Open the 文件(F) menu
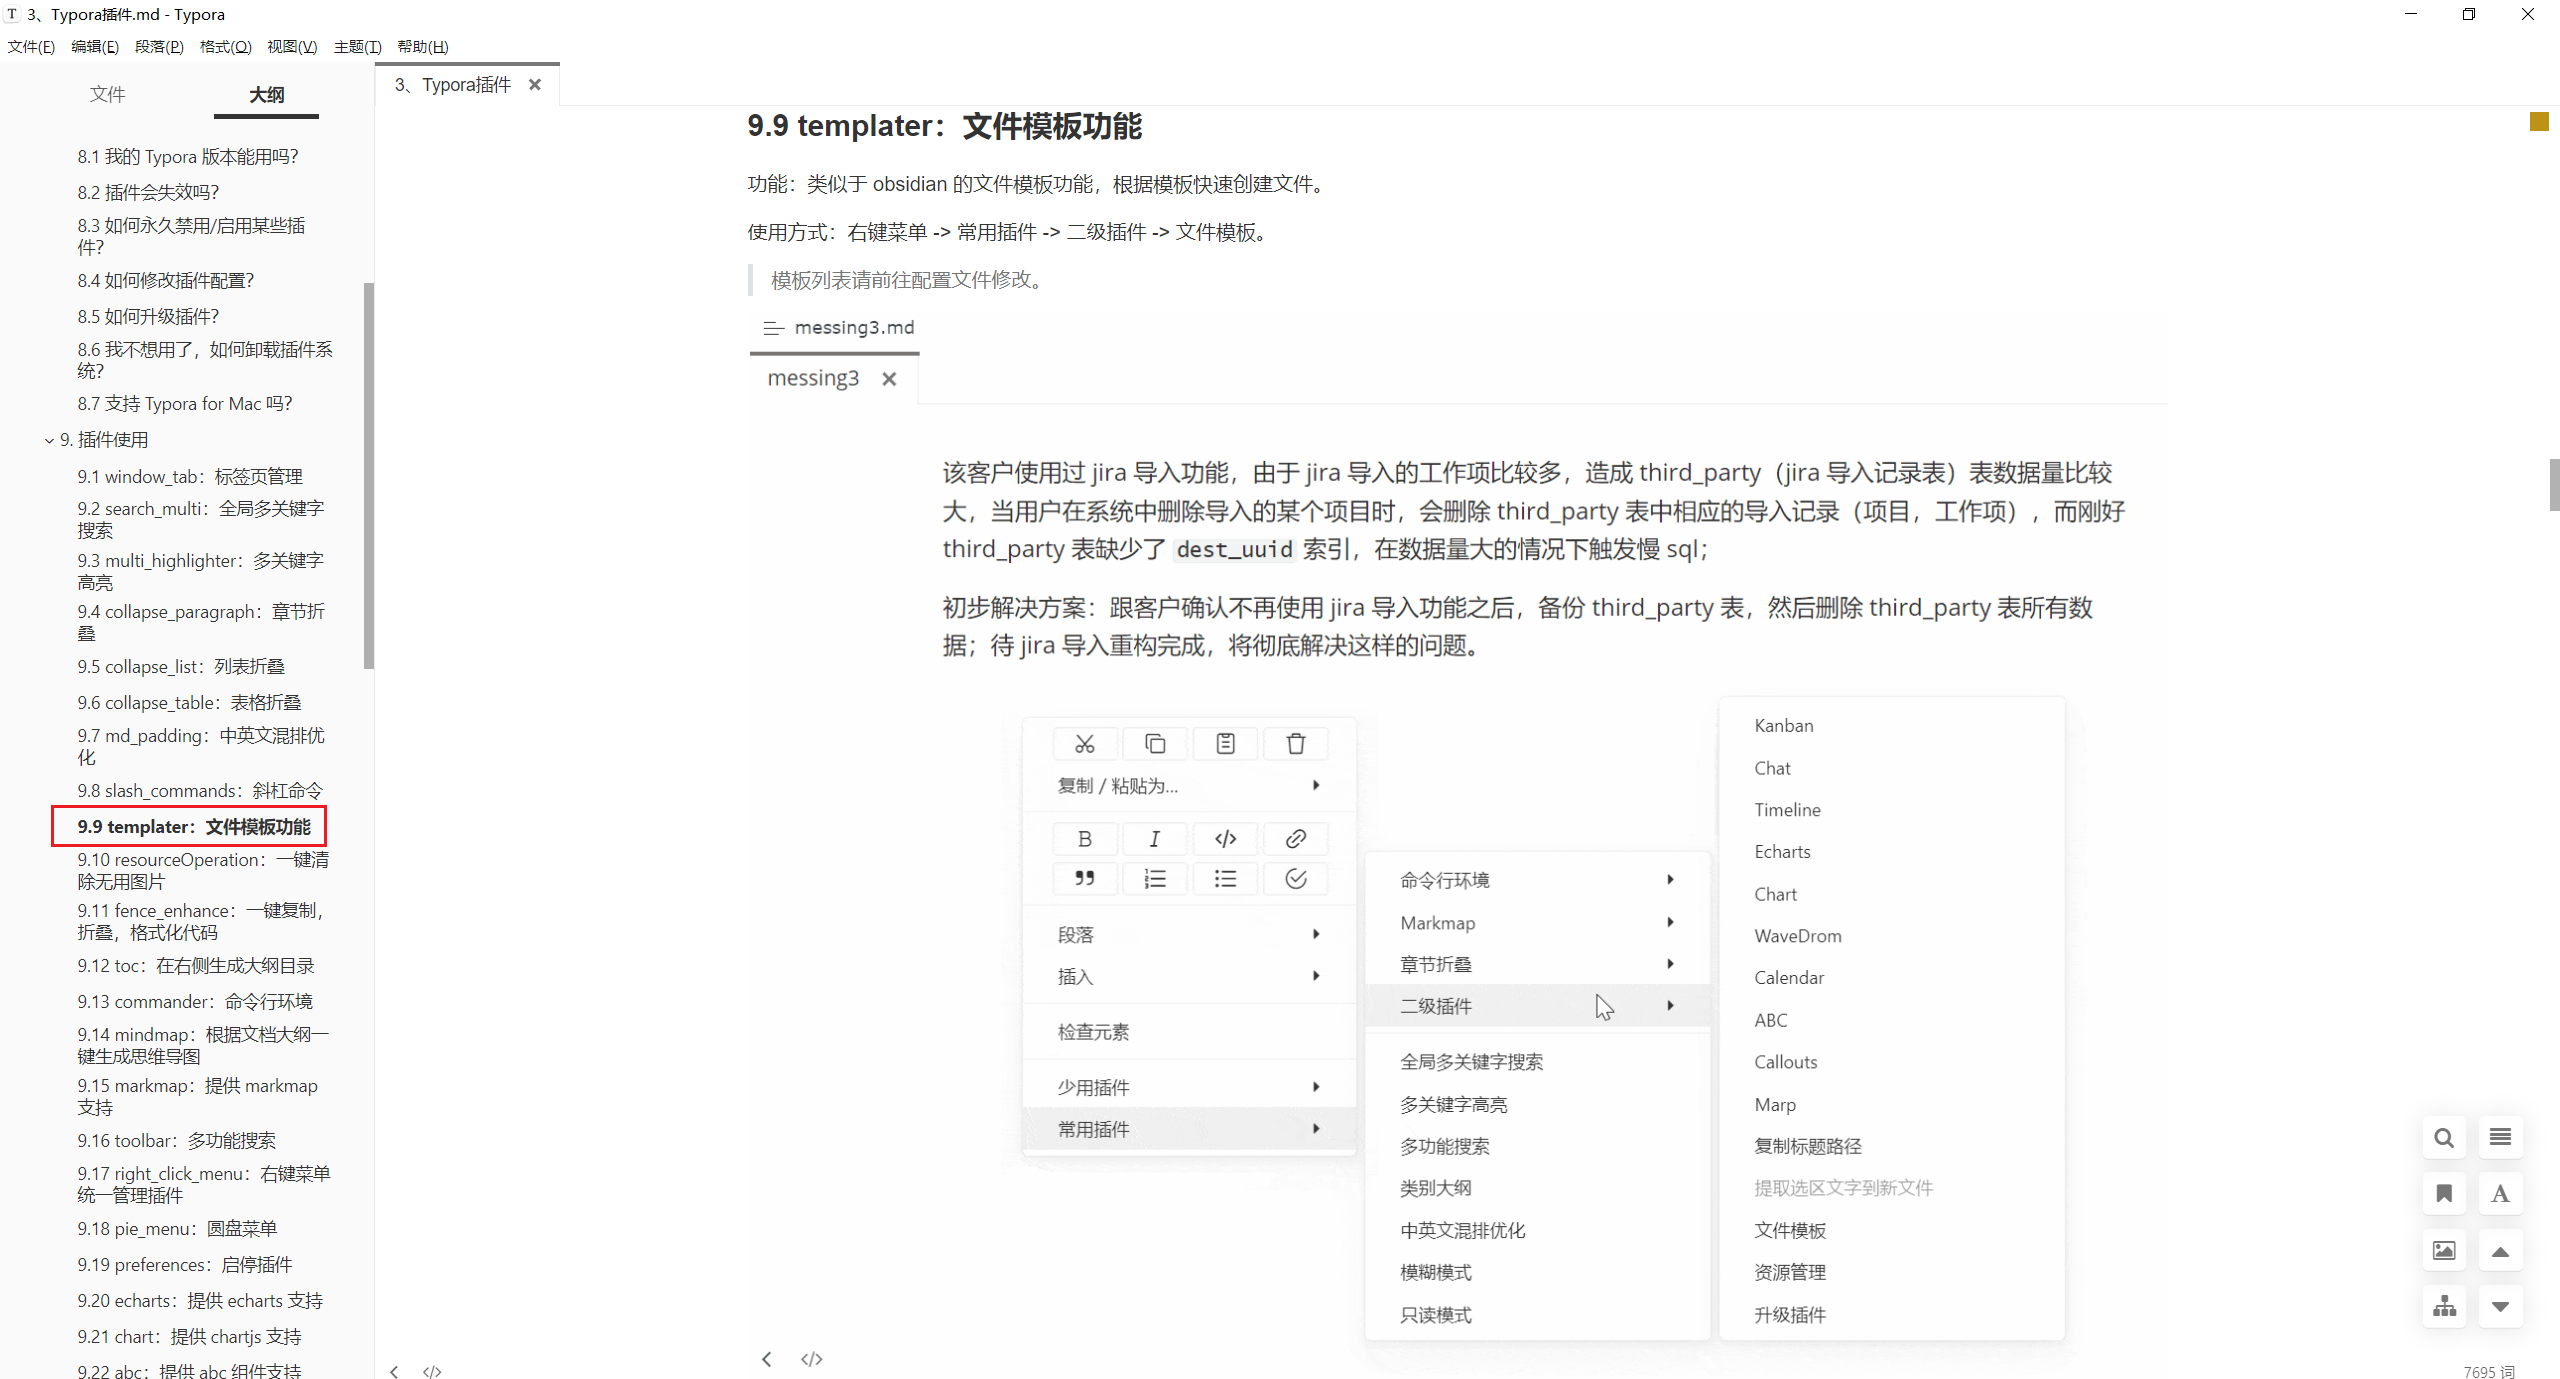This screenshot has height=1379, width=2560. coord(31,47)
